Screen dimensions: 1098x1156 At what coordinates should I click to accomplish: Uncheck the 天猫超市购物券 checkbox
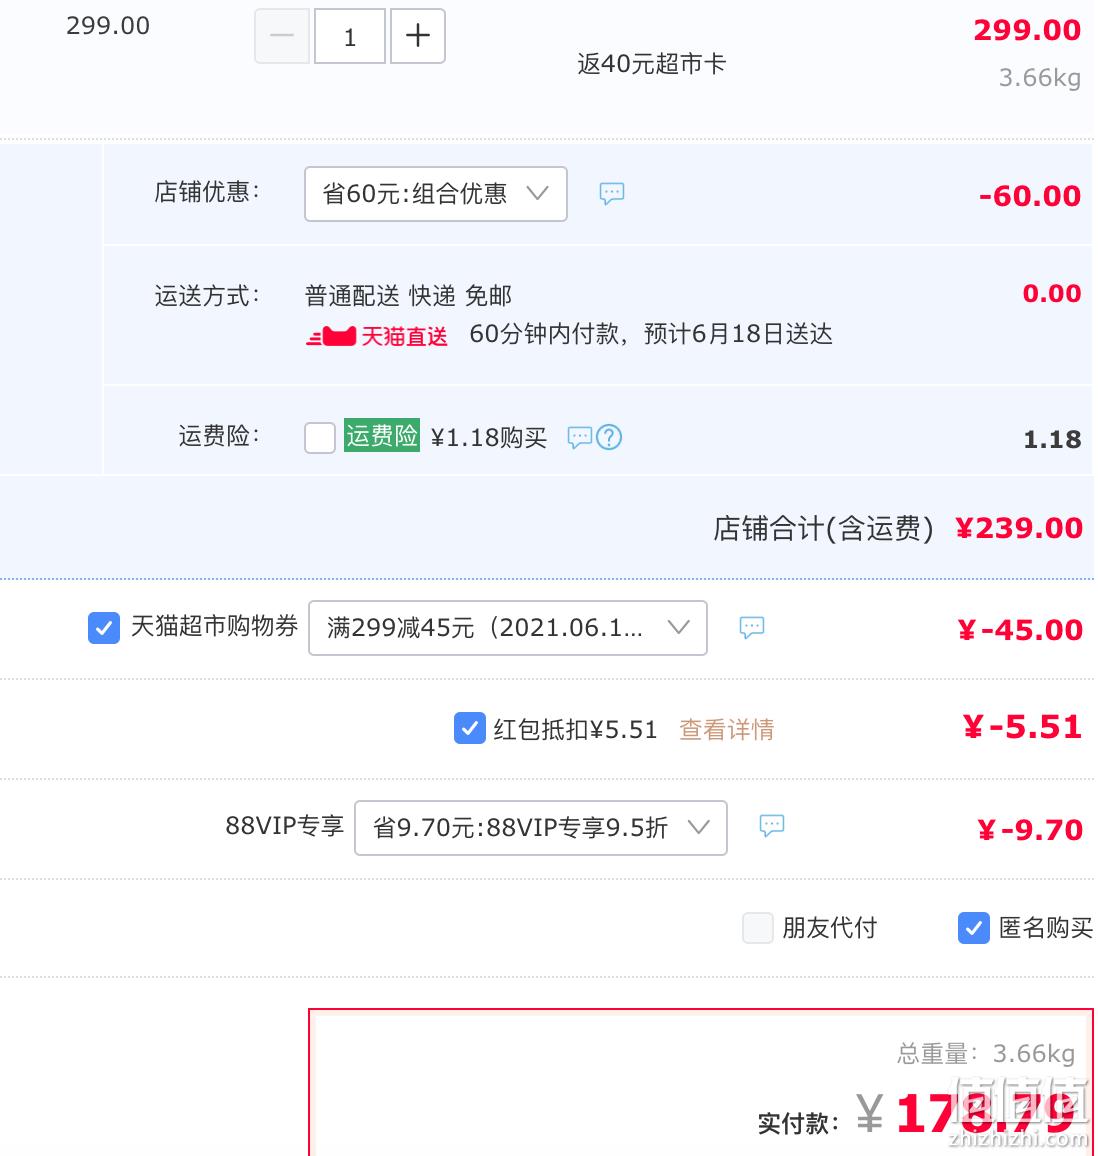point(104,628)
